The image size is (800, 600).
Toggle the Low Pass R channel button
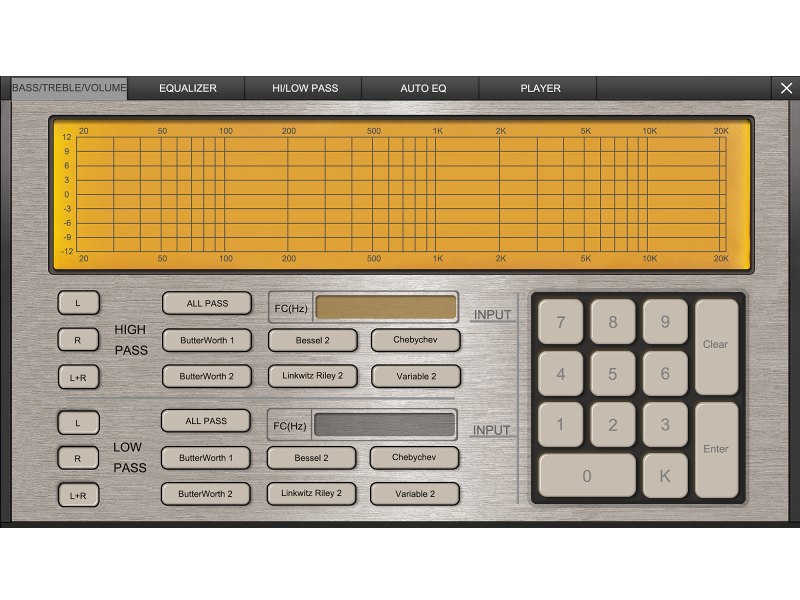point(78,458)
